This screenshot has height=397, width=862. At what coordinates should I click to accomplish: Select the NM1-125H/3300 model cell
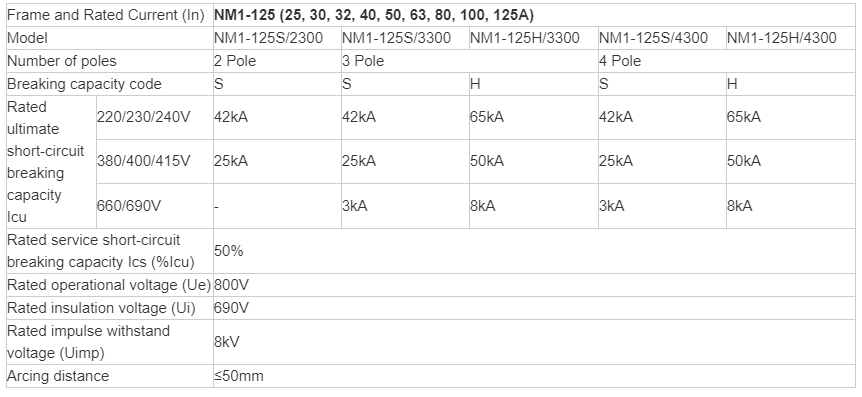pos(533,38)
